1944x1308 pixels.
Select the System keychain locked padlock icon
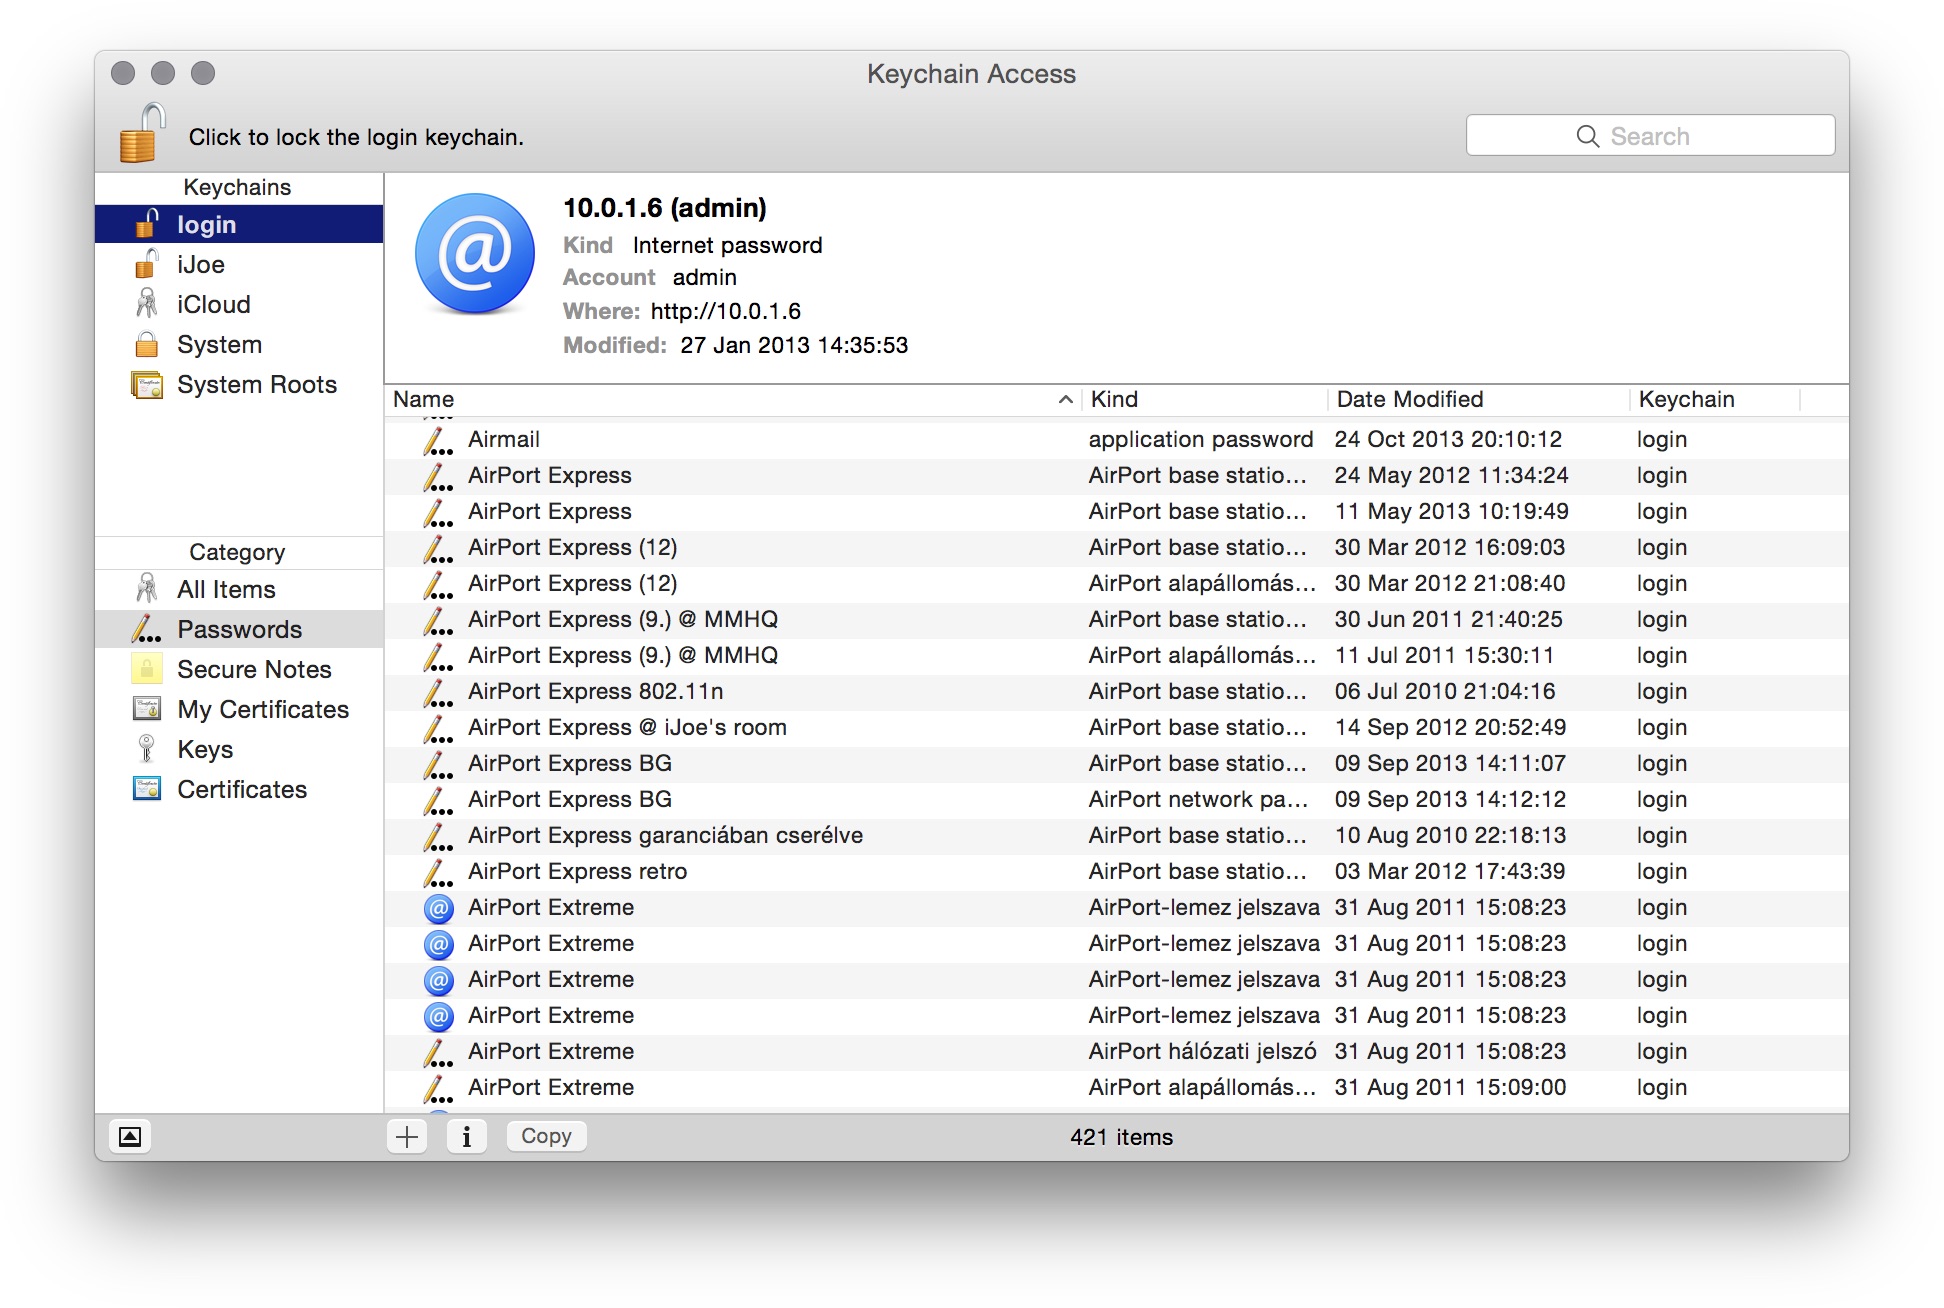coord(147,344)
